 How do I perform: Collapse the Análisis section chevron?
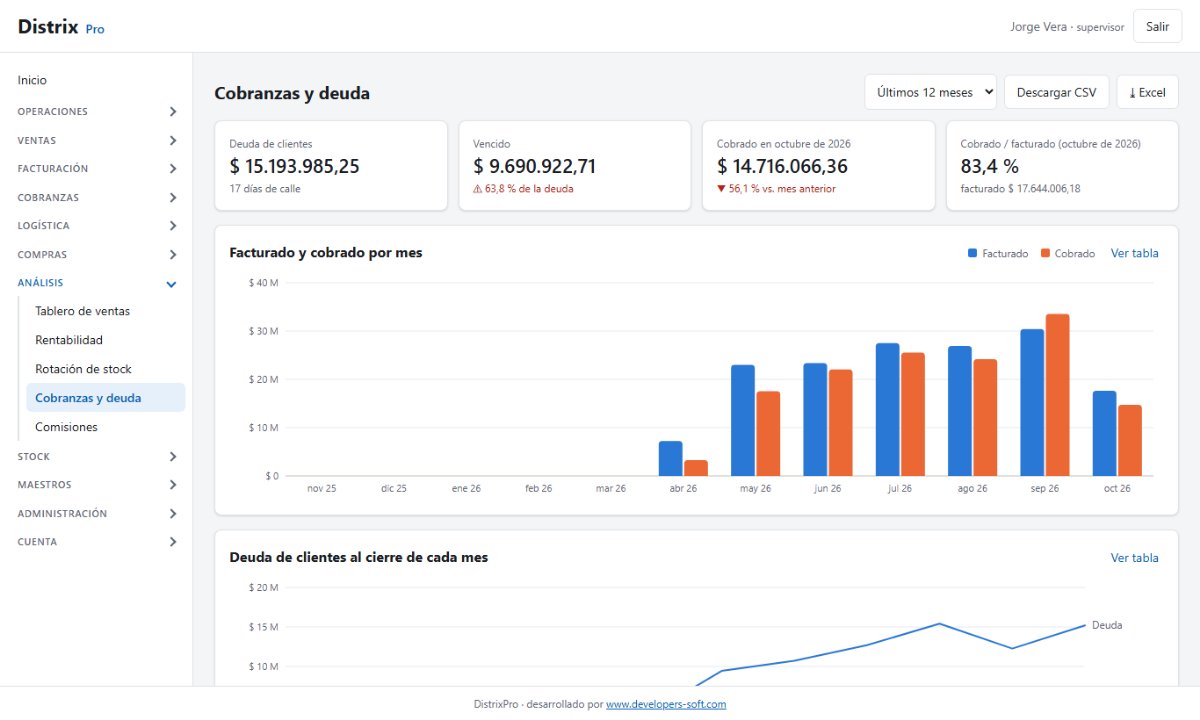tap(172, 284)
